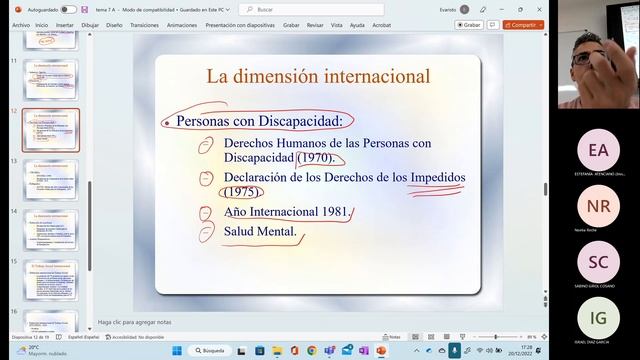Click the 'Salud Mental.' line
This screenshot has height=360, width=640.
click(260, 231)
